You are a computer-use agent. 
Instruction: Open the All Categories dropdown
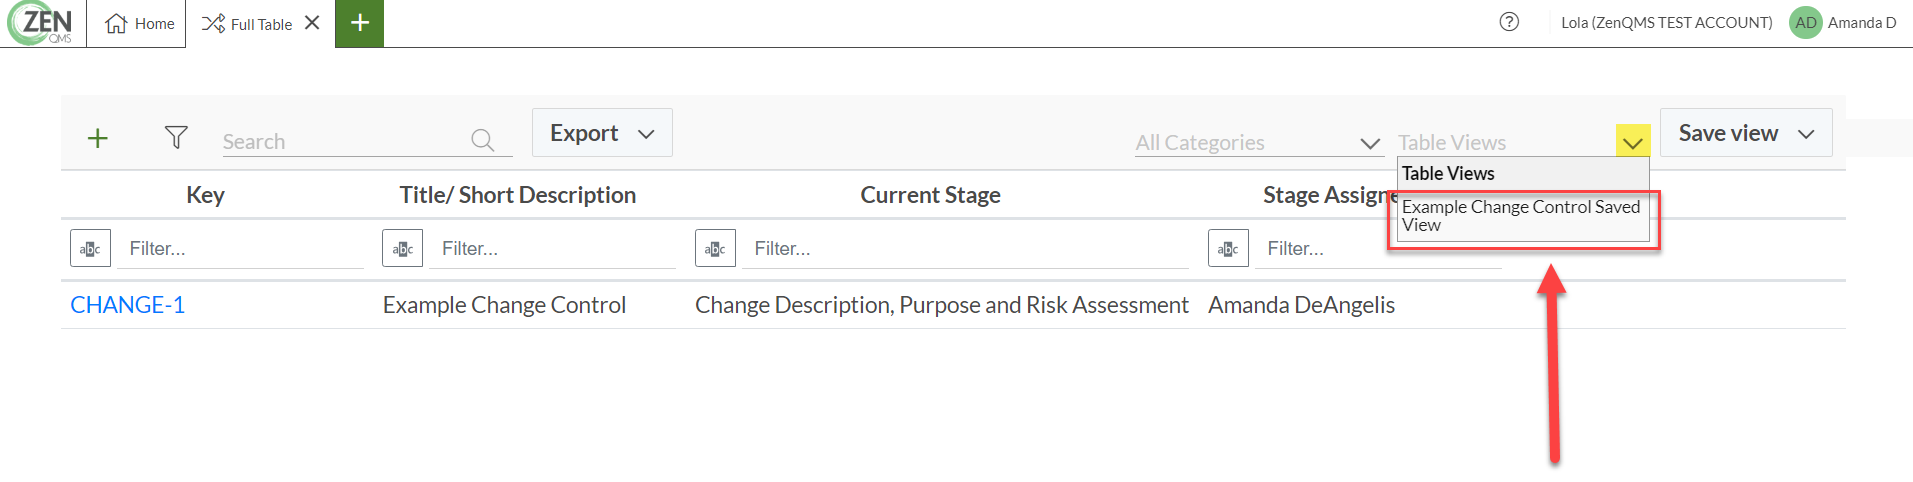click(1257, 142)
